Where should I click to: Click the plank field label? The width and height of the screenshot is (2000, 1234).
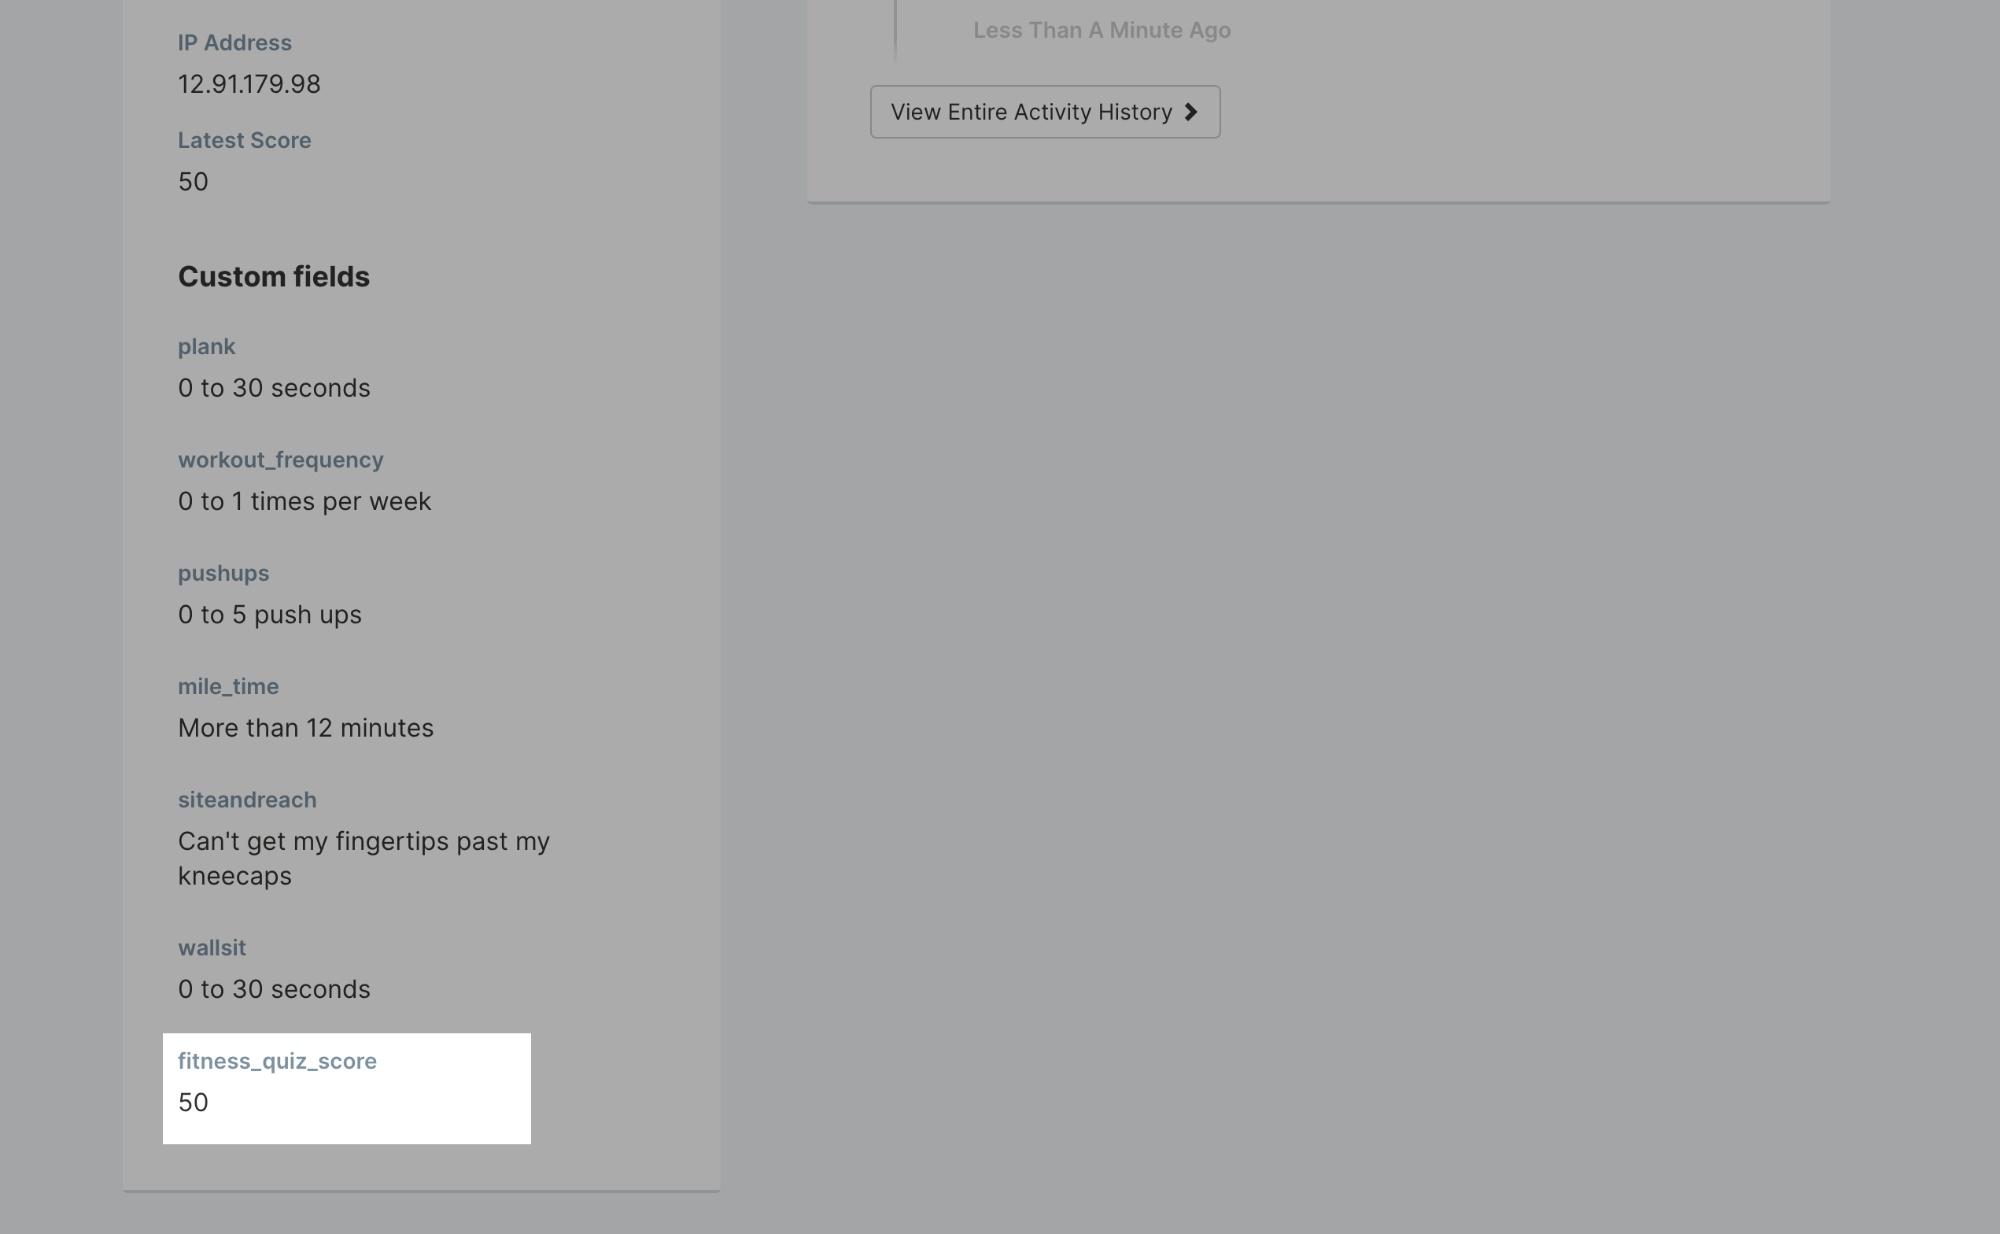(206, 347)
